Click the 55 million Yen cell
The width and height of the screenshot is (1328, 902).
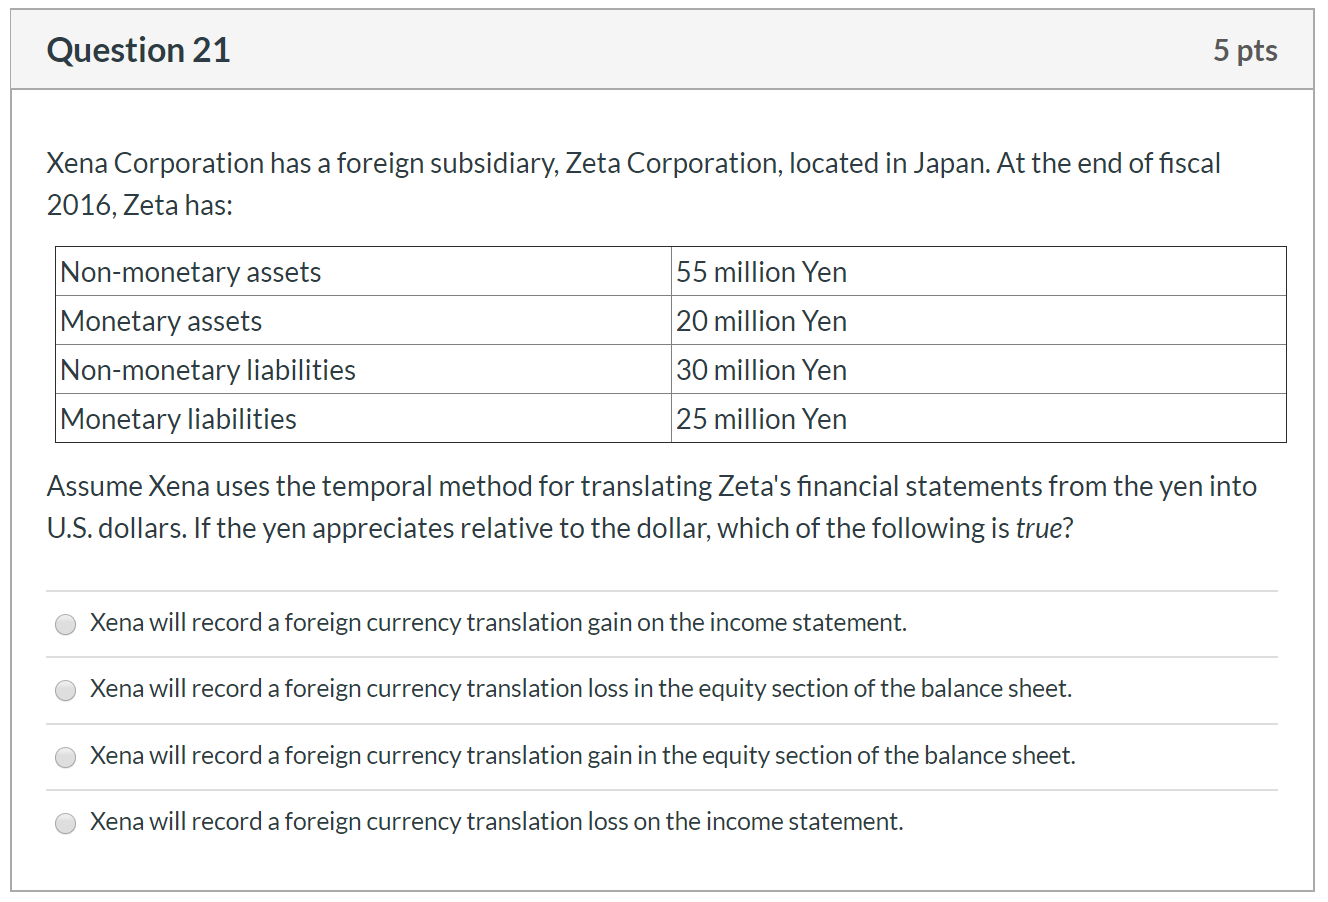761,271
